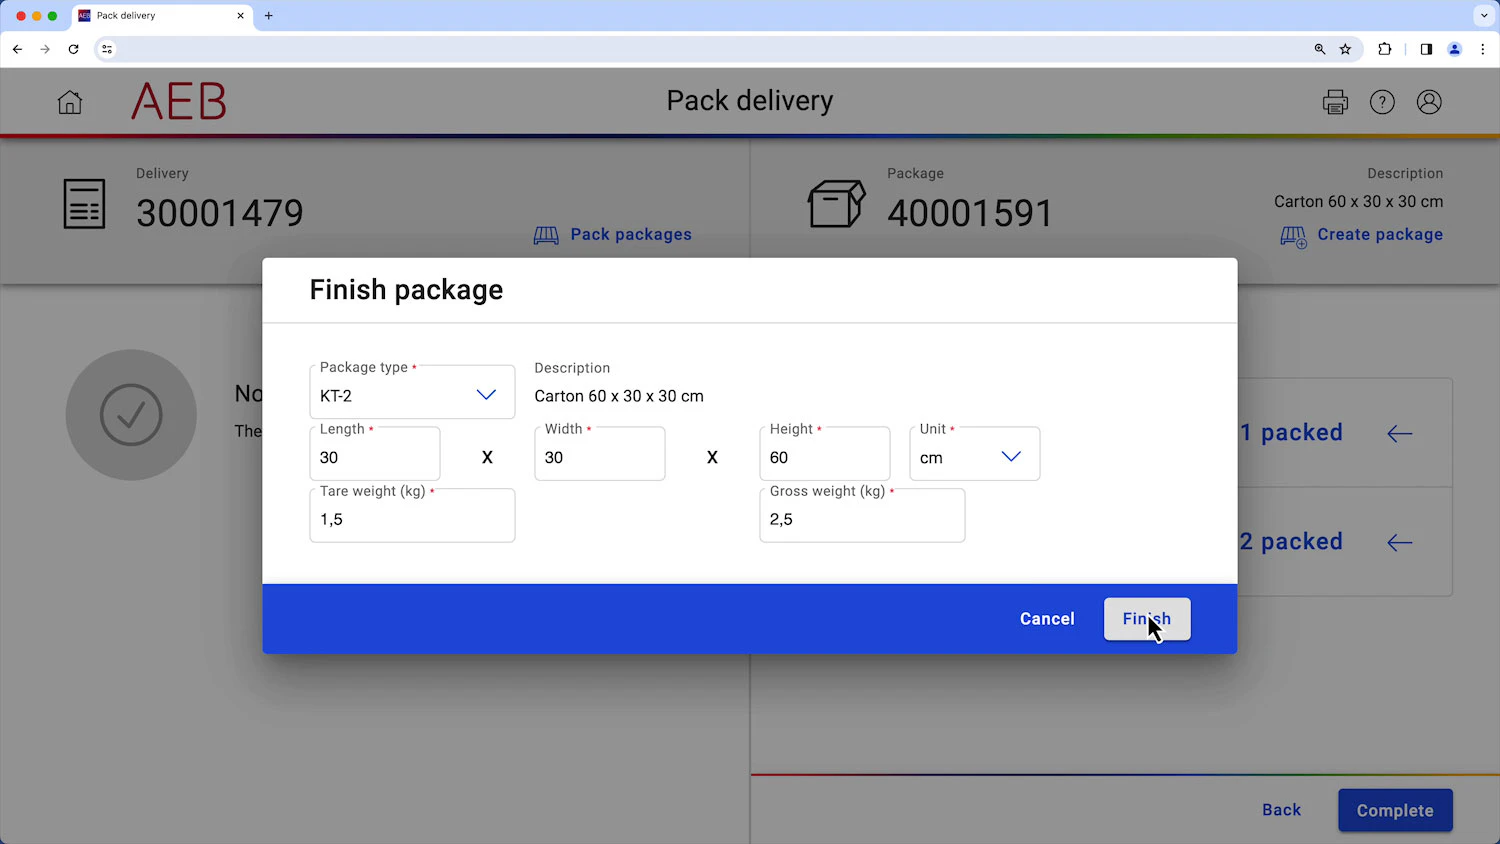Click the Finish button in the dialog
The height and width of the screenshot is (844, 1500).
(x=1147, y=618)
